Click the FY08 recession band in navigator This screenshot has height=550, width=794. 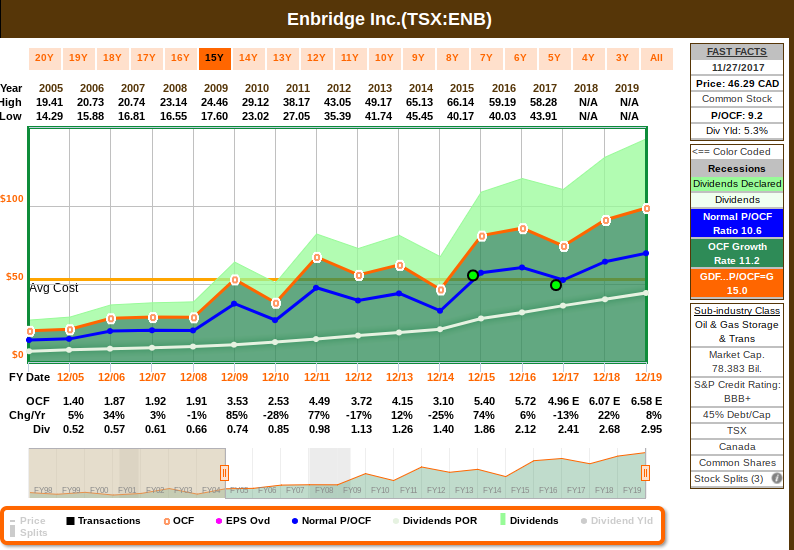click(330, 472)
